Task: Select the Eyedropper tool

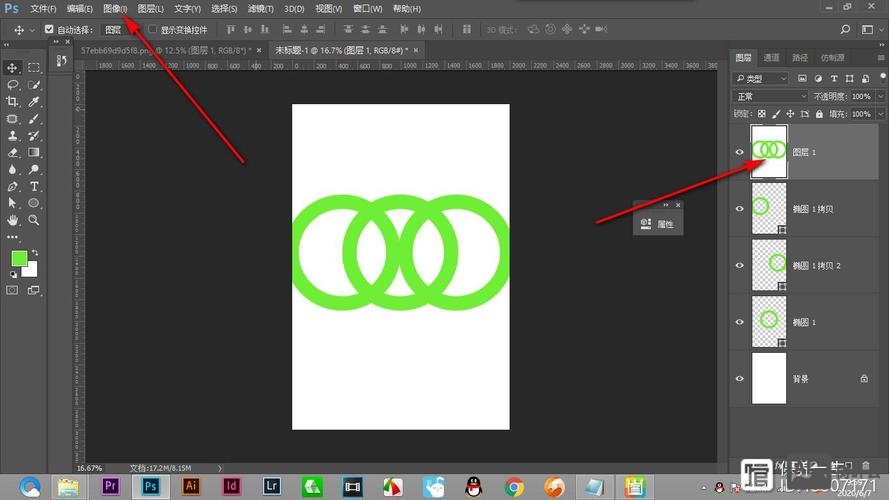Action: pos(34,102)
